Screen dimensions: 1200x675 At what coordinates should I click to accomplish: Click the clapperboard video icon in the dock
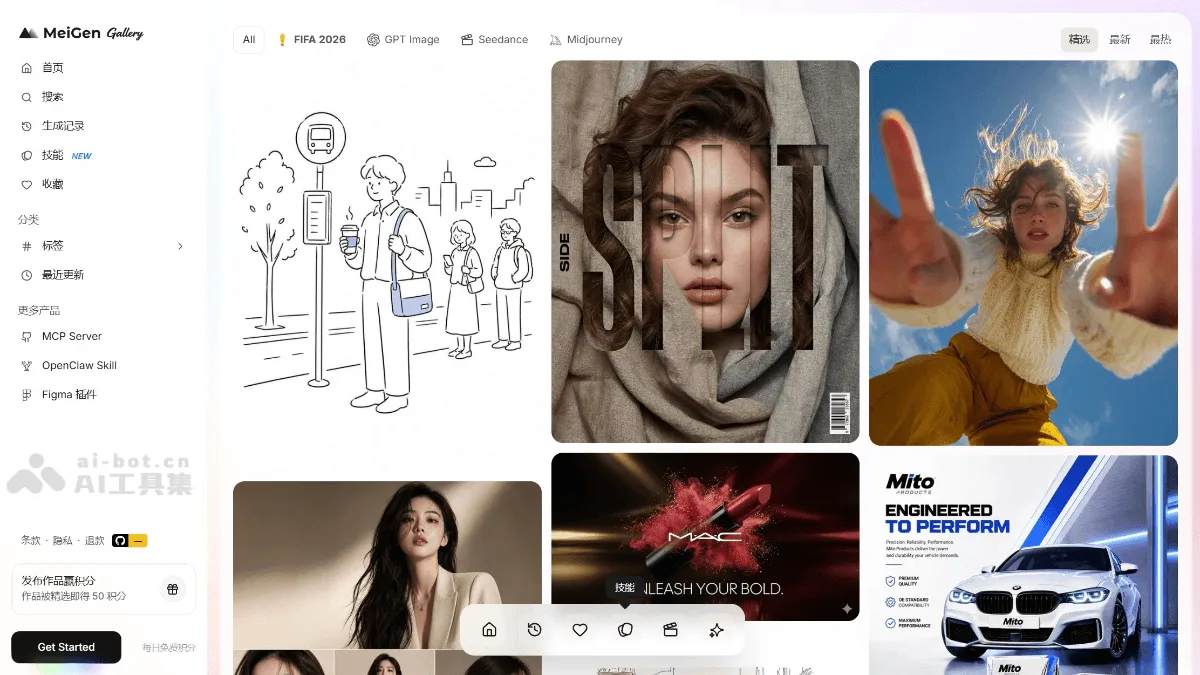point(671,630)
